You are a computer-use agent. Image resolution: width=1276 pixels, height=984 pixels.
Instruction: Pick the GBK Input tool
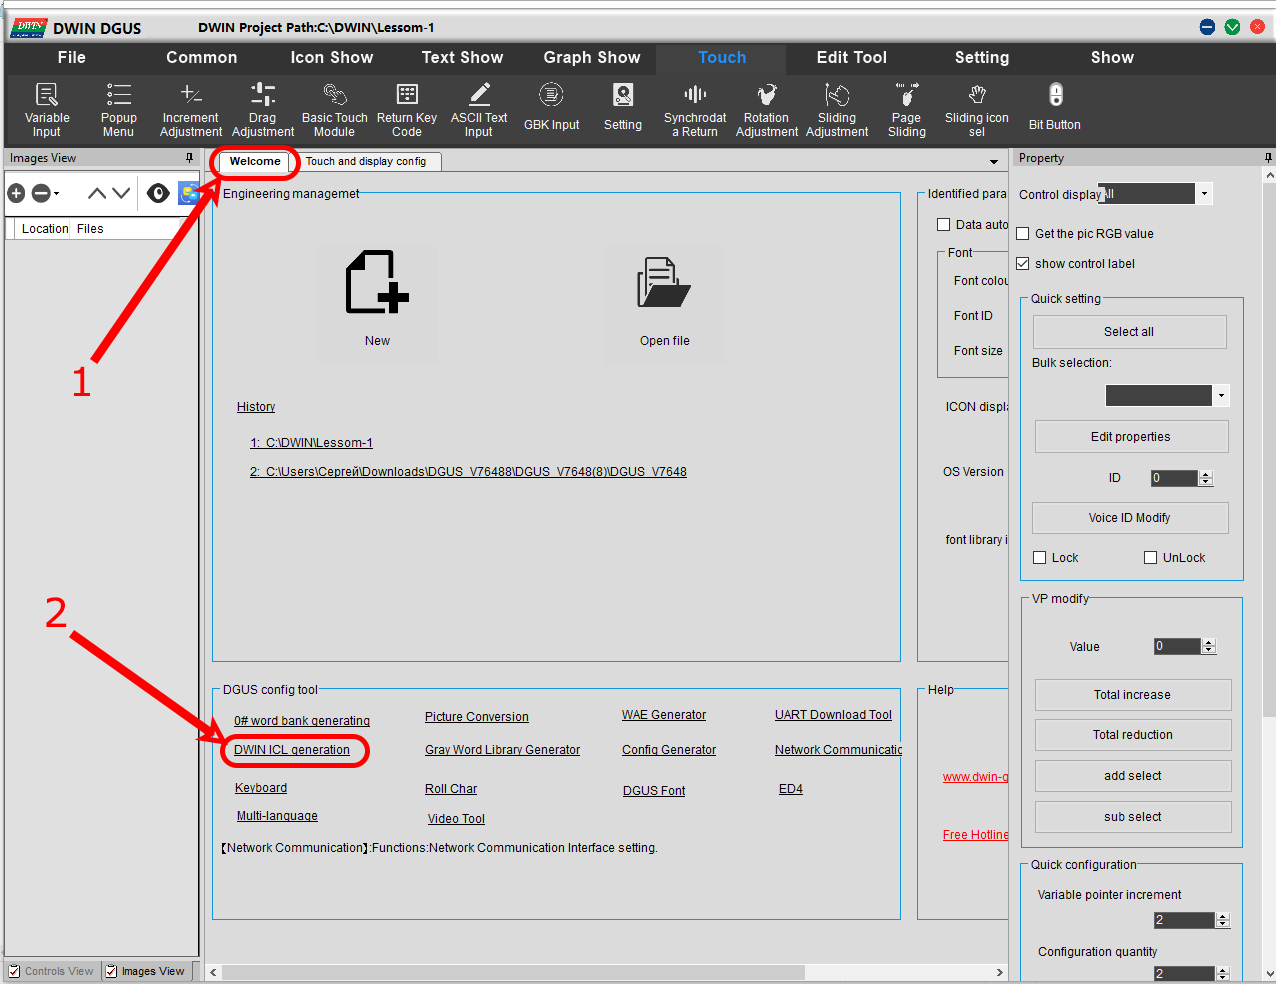551,107
